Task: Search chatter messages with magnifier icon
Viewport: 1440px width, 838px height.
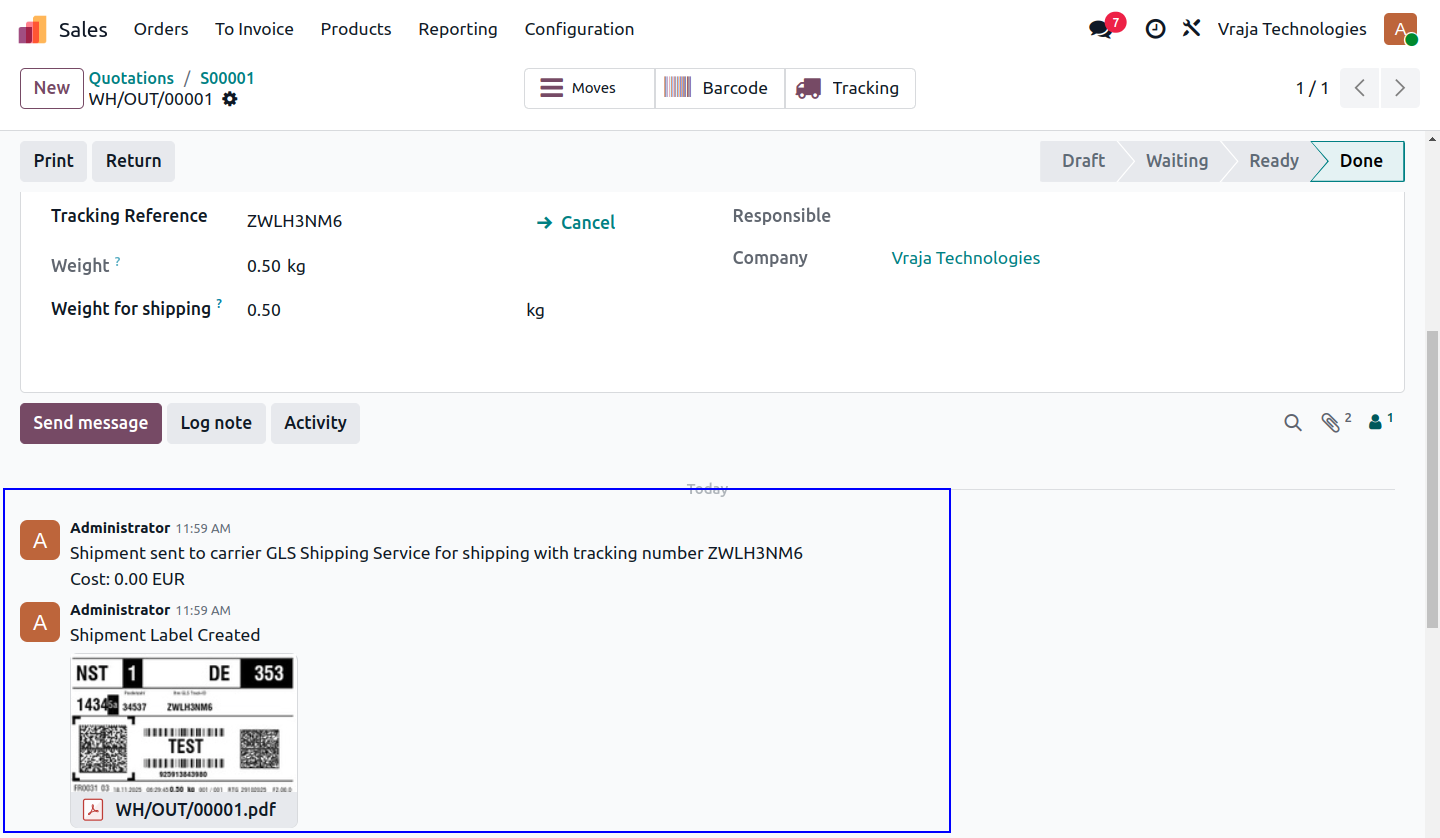Action: 1293,423
